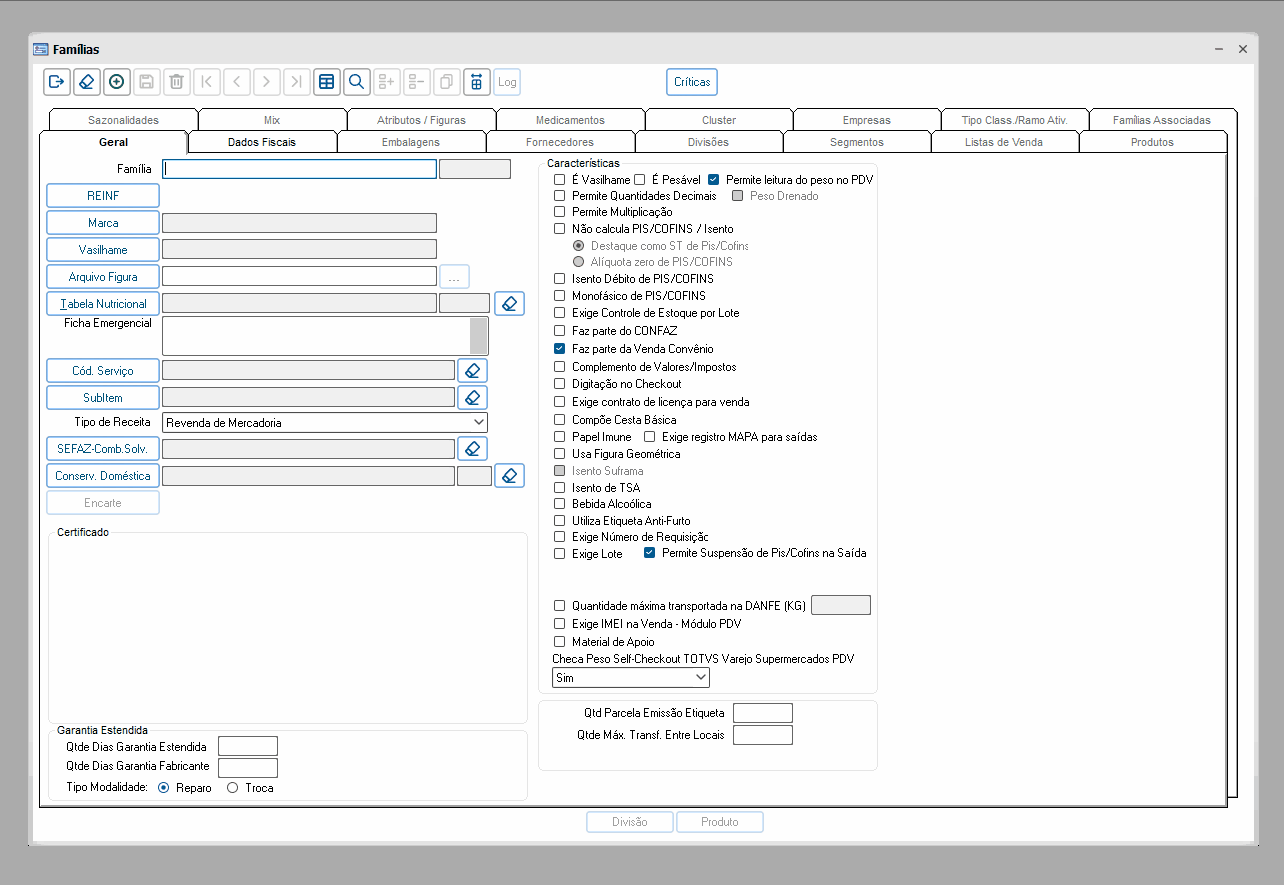Toggle the É Pesável checkbox

coord(640,180)
